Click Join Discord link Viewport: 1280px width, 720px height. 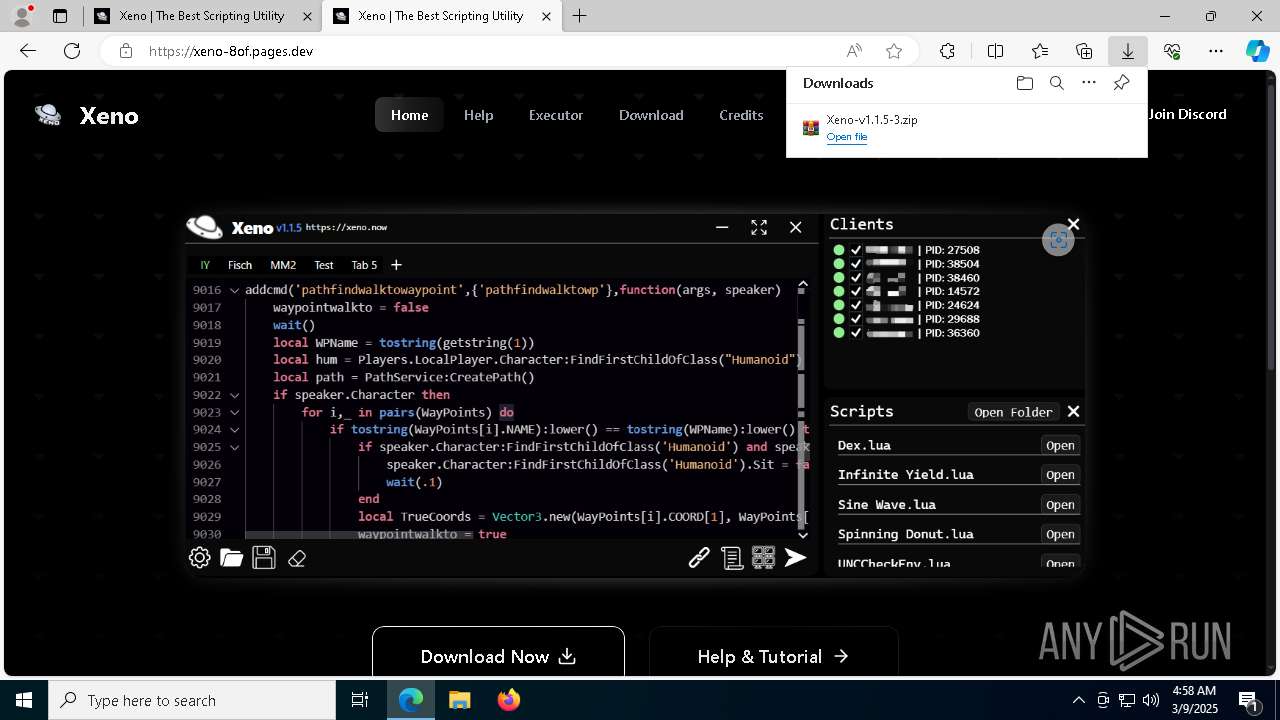[1187, 114]
